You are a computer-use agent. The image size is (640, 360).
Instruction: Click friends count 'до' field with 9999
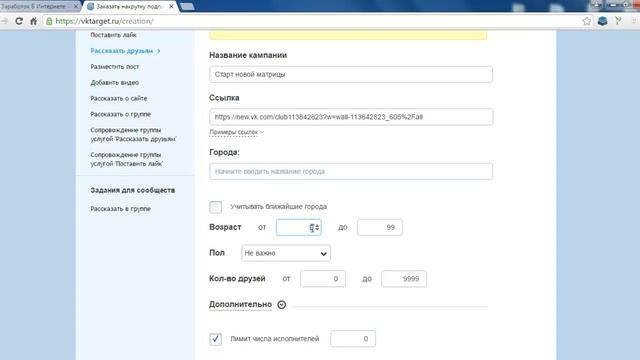coord(404,279)
